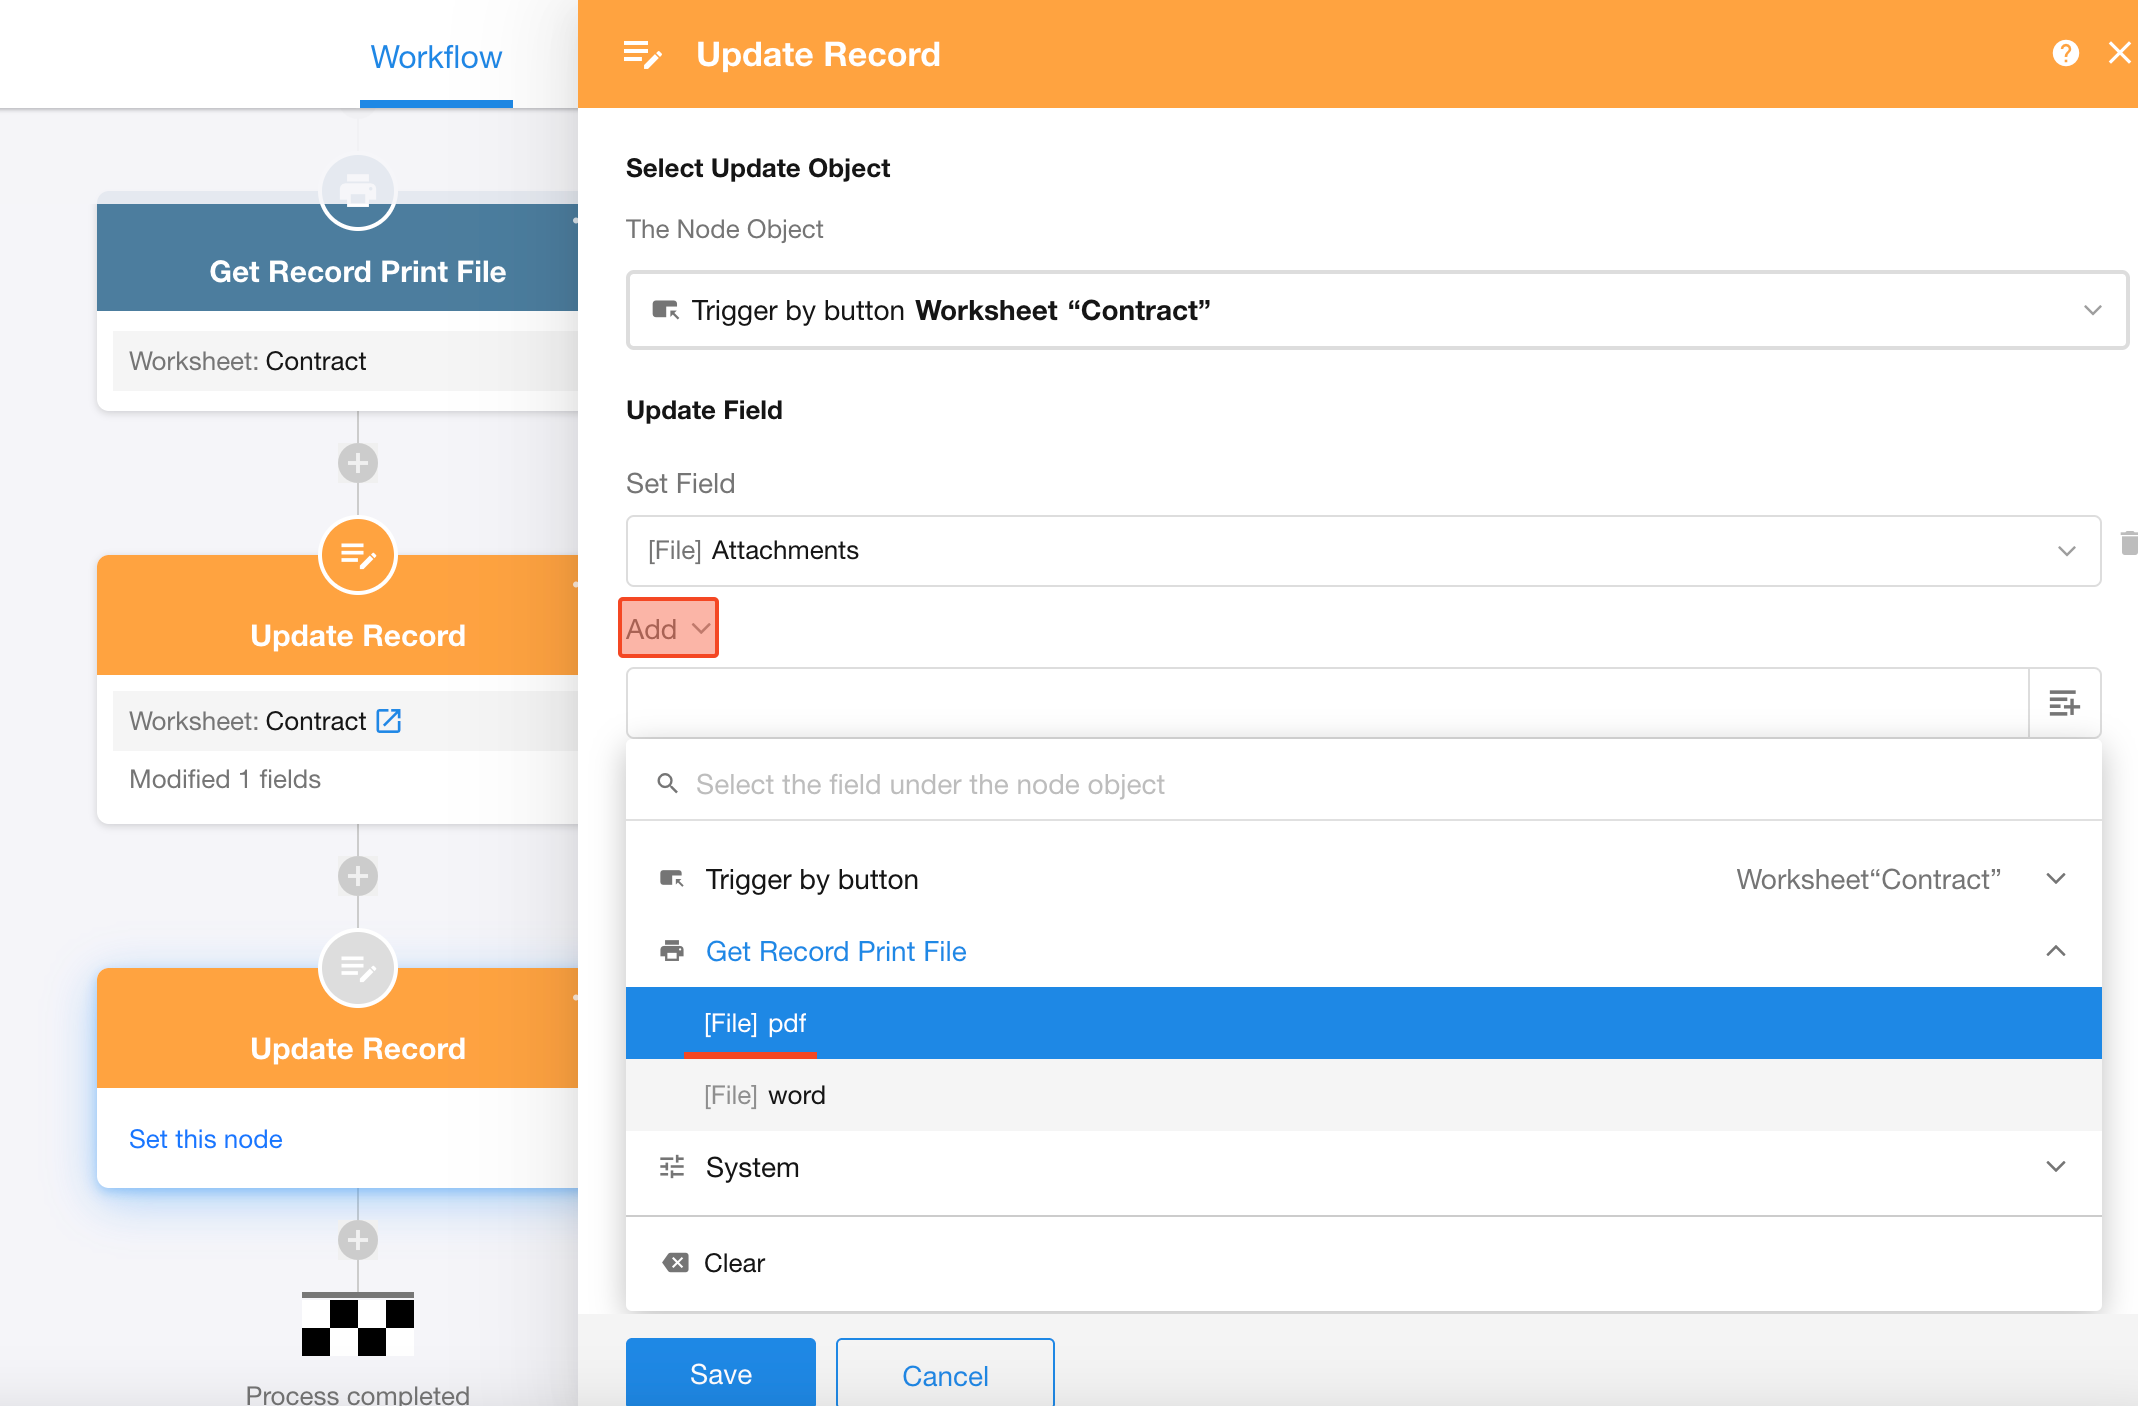Select the [File] word option
2138x1406 pixels.
[x=765, y=1095]
